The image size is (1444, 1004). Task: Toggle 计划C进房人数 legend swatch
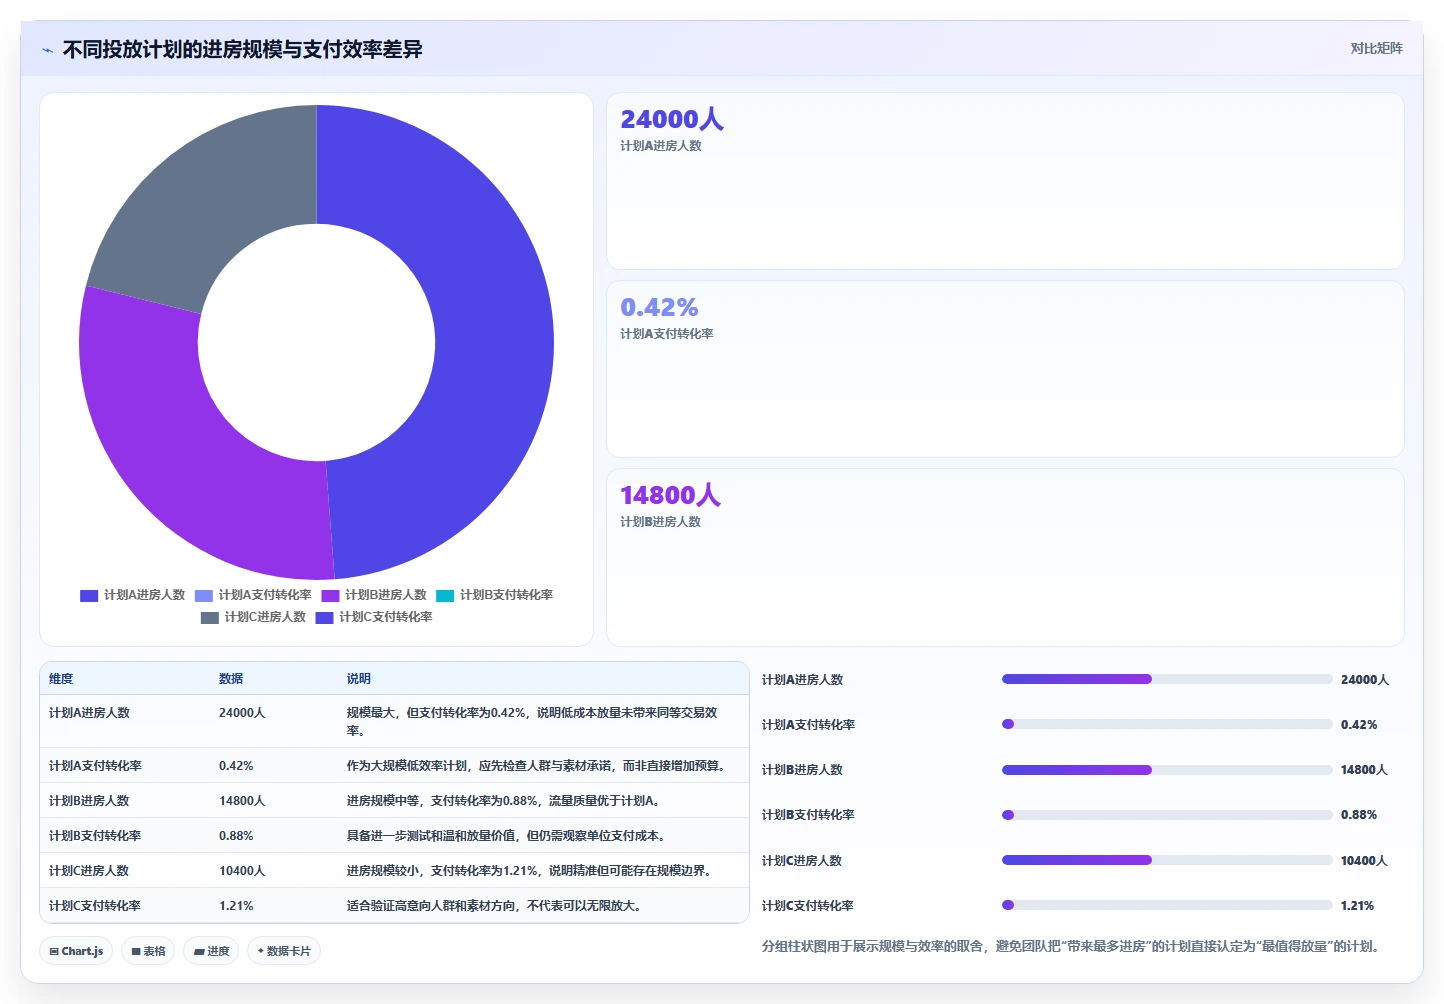tap(209, 617)
